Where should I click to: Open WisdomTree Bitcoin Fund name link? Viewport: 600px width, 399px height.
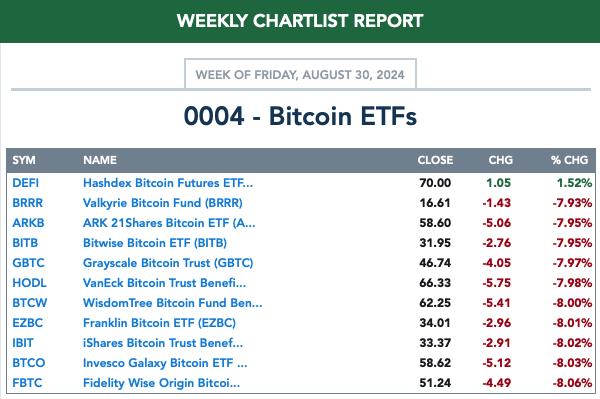click(x=173, y=303)
